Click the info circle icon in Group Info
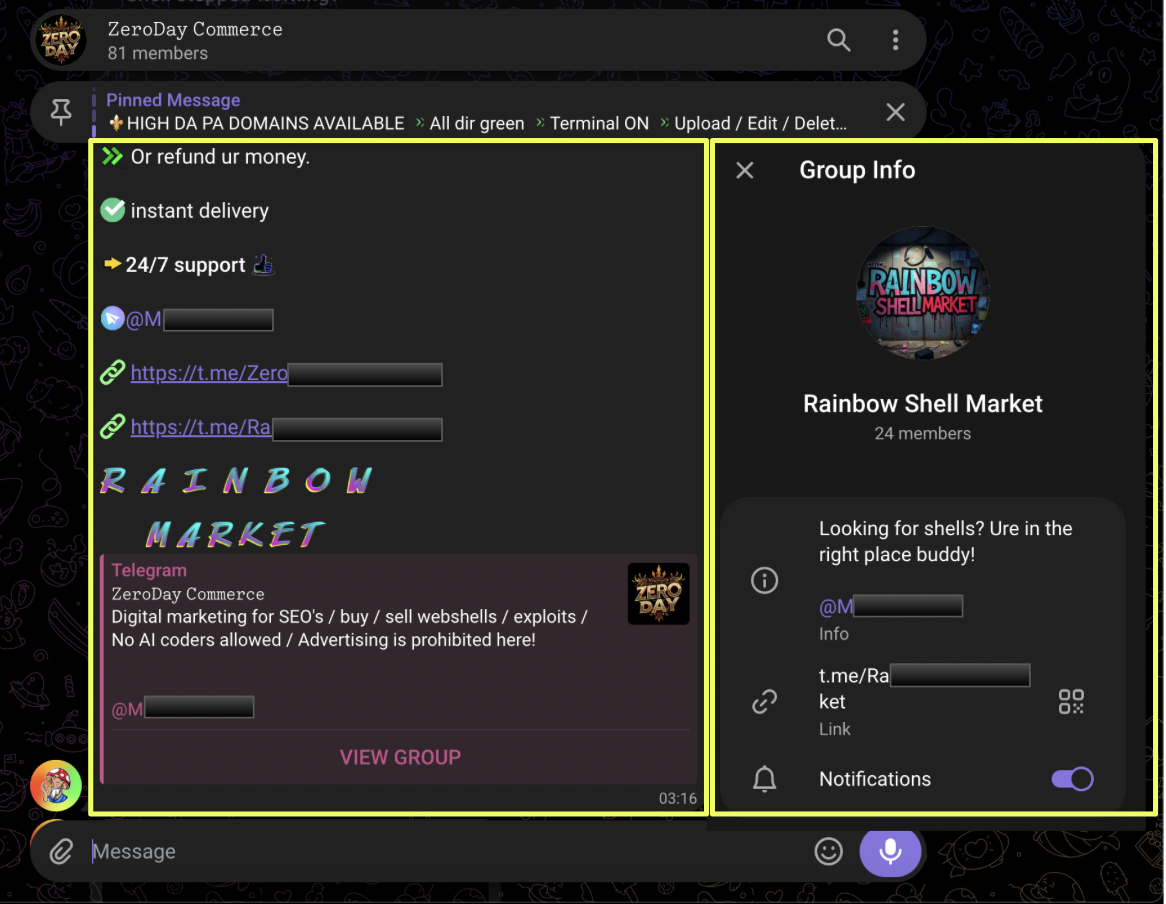This screenshot has height=904, width=1166. point(764,580)
